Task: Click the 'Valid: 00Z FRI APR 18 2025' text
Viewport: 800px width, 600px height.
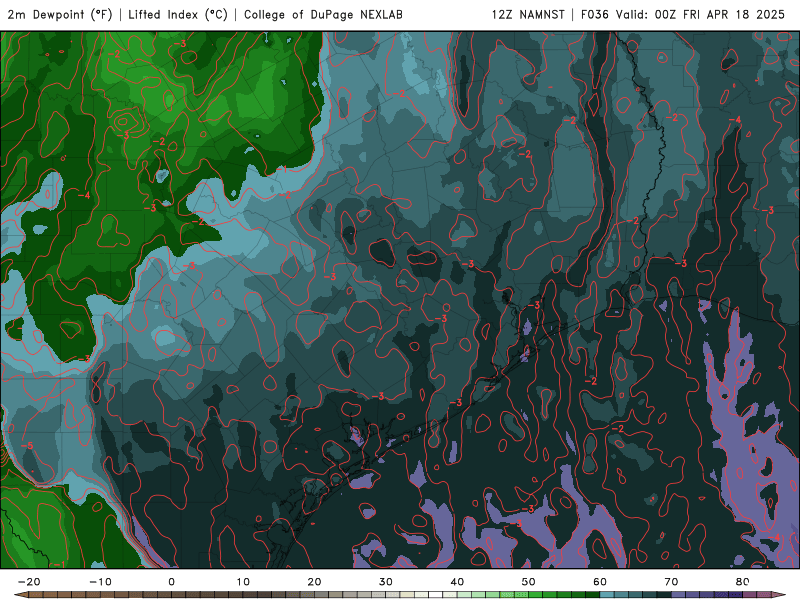Action: click(700, 15)
